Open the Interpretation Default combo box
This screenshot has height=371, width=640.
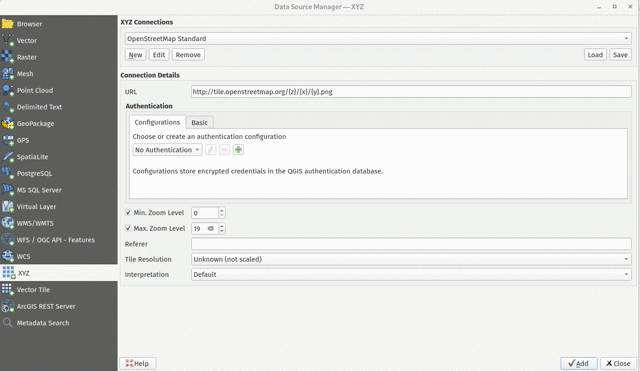[411, 274]
